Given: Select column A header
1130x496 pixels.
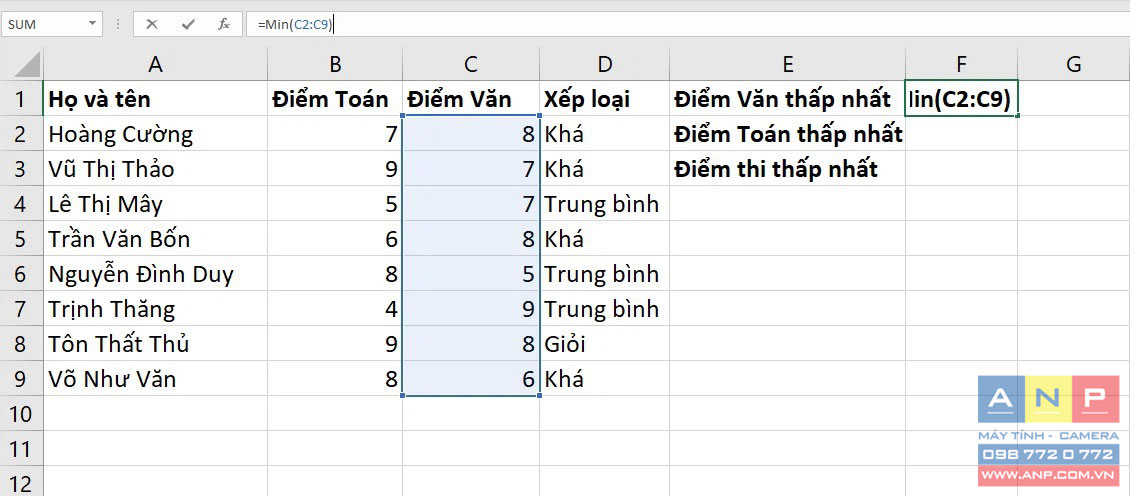Looking at the screenshot, I should (155, 65).
